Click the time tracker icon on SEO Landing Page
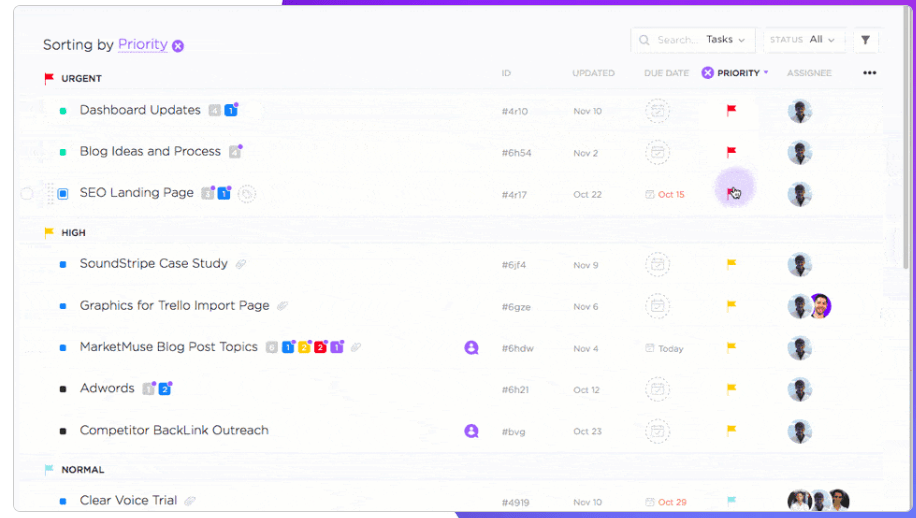The image size is (916, 518). tap(247, 194)
